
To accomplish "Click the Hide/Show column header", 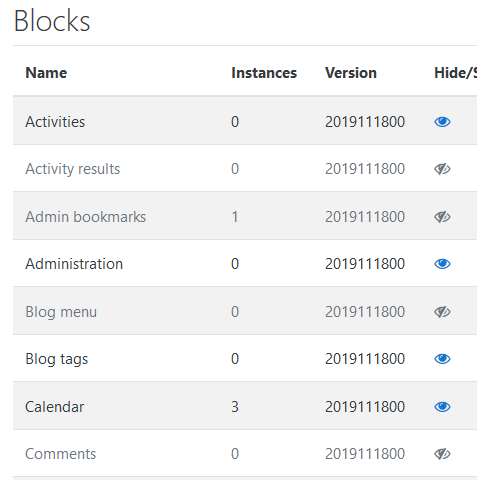I will [455, 73].
